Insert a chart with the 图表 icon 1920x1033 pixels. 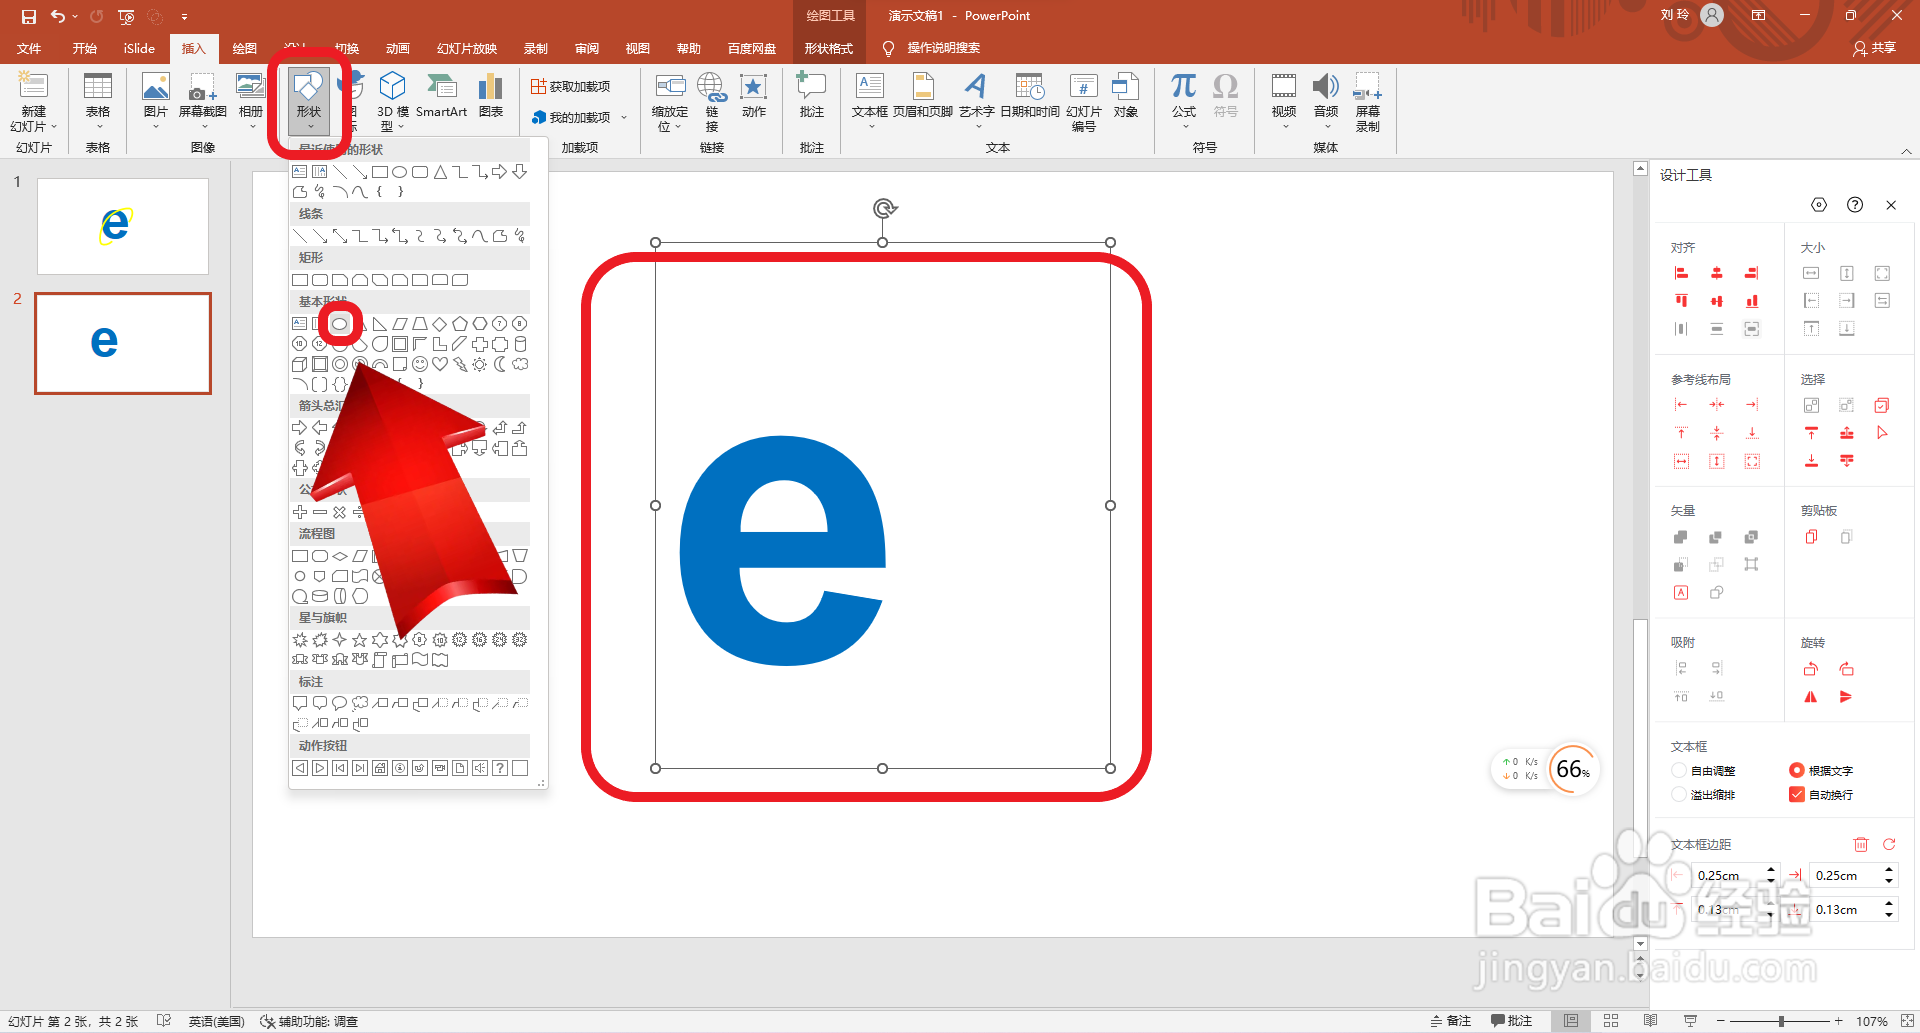(x=491, y=96)
